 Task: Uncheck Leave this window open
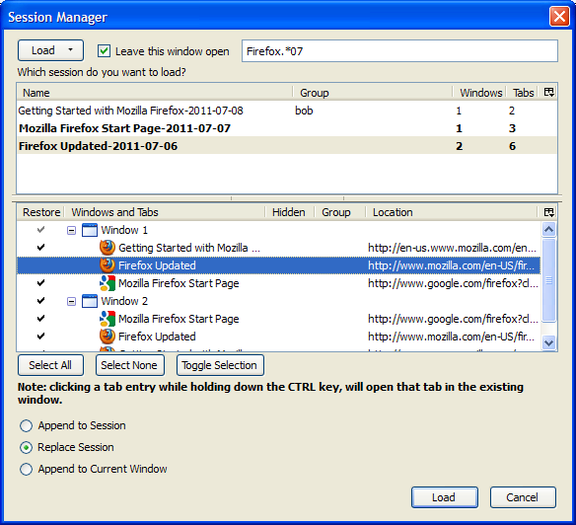(x=104, y=51)
